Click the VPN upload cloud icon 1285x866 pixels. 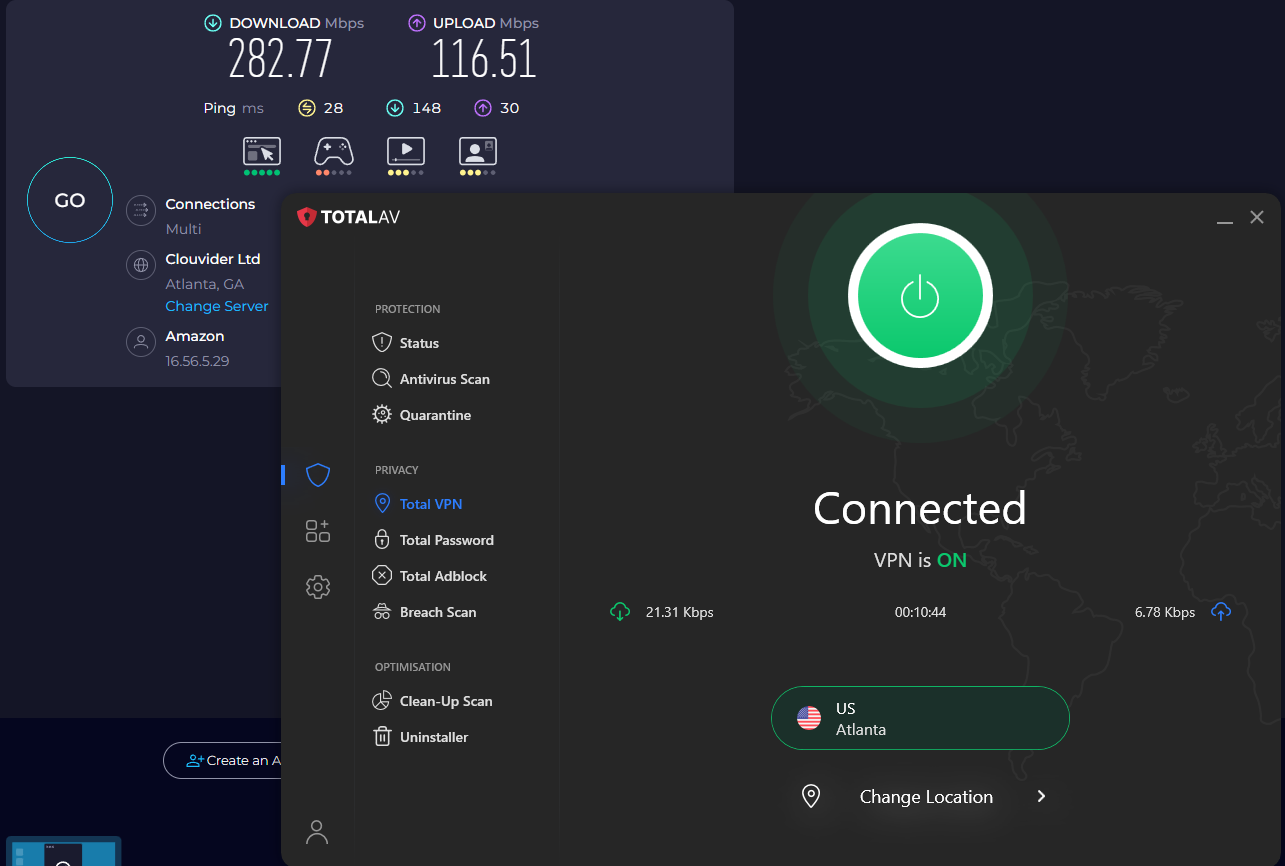[1221, 612]
